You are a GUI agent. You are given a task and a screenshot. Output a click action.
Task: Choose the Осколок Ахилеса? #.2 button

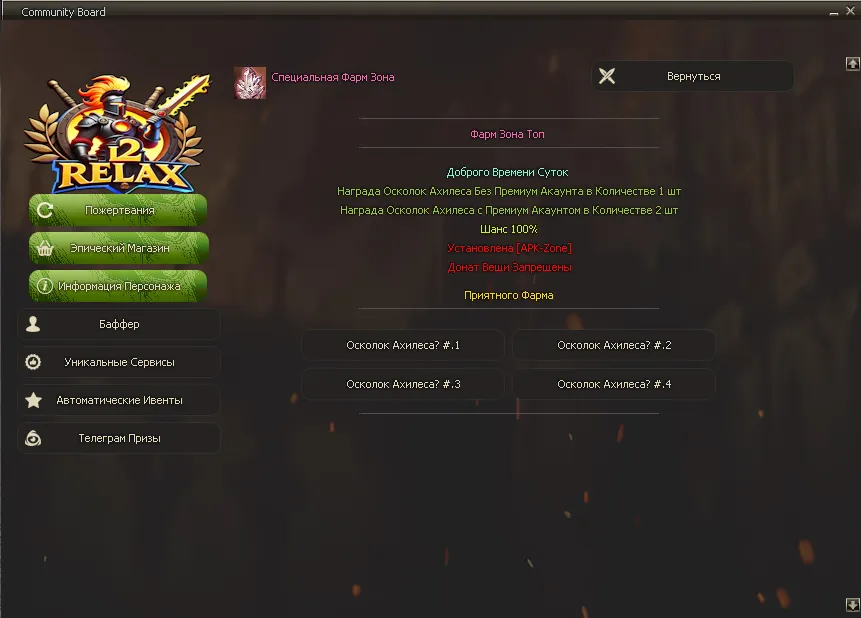(x=614, y=346)
